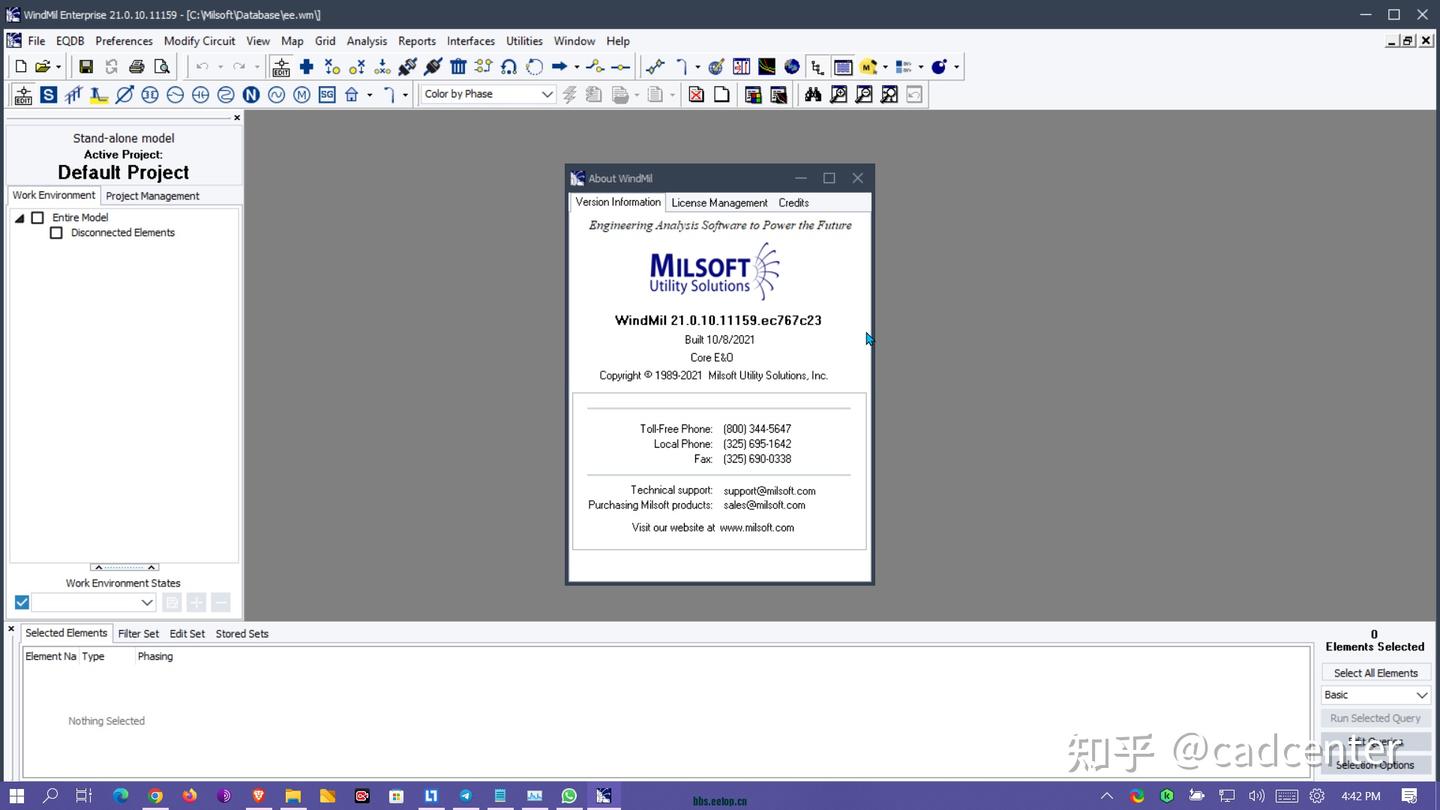Image resolution: width=1440 pixels, height=810 pixels.
Task: Open the Analysis menu
Action: [366, 41]
